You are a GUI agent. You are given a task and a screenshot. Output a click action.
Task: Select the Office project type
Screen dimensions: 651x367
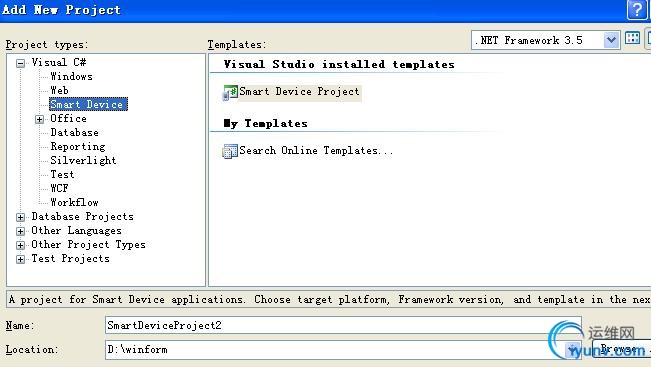tap(69, 118)
